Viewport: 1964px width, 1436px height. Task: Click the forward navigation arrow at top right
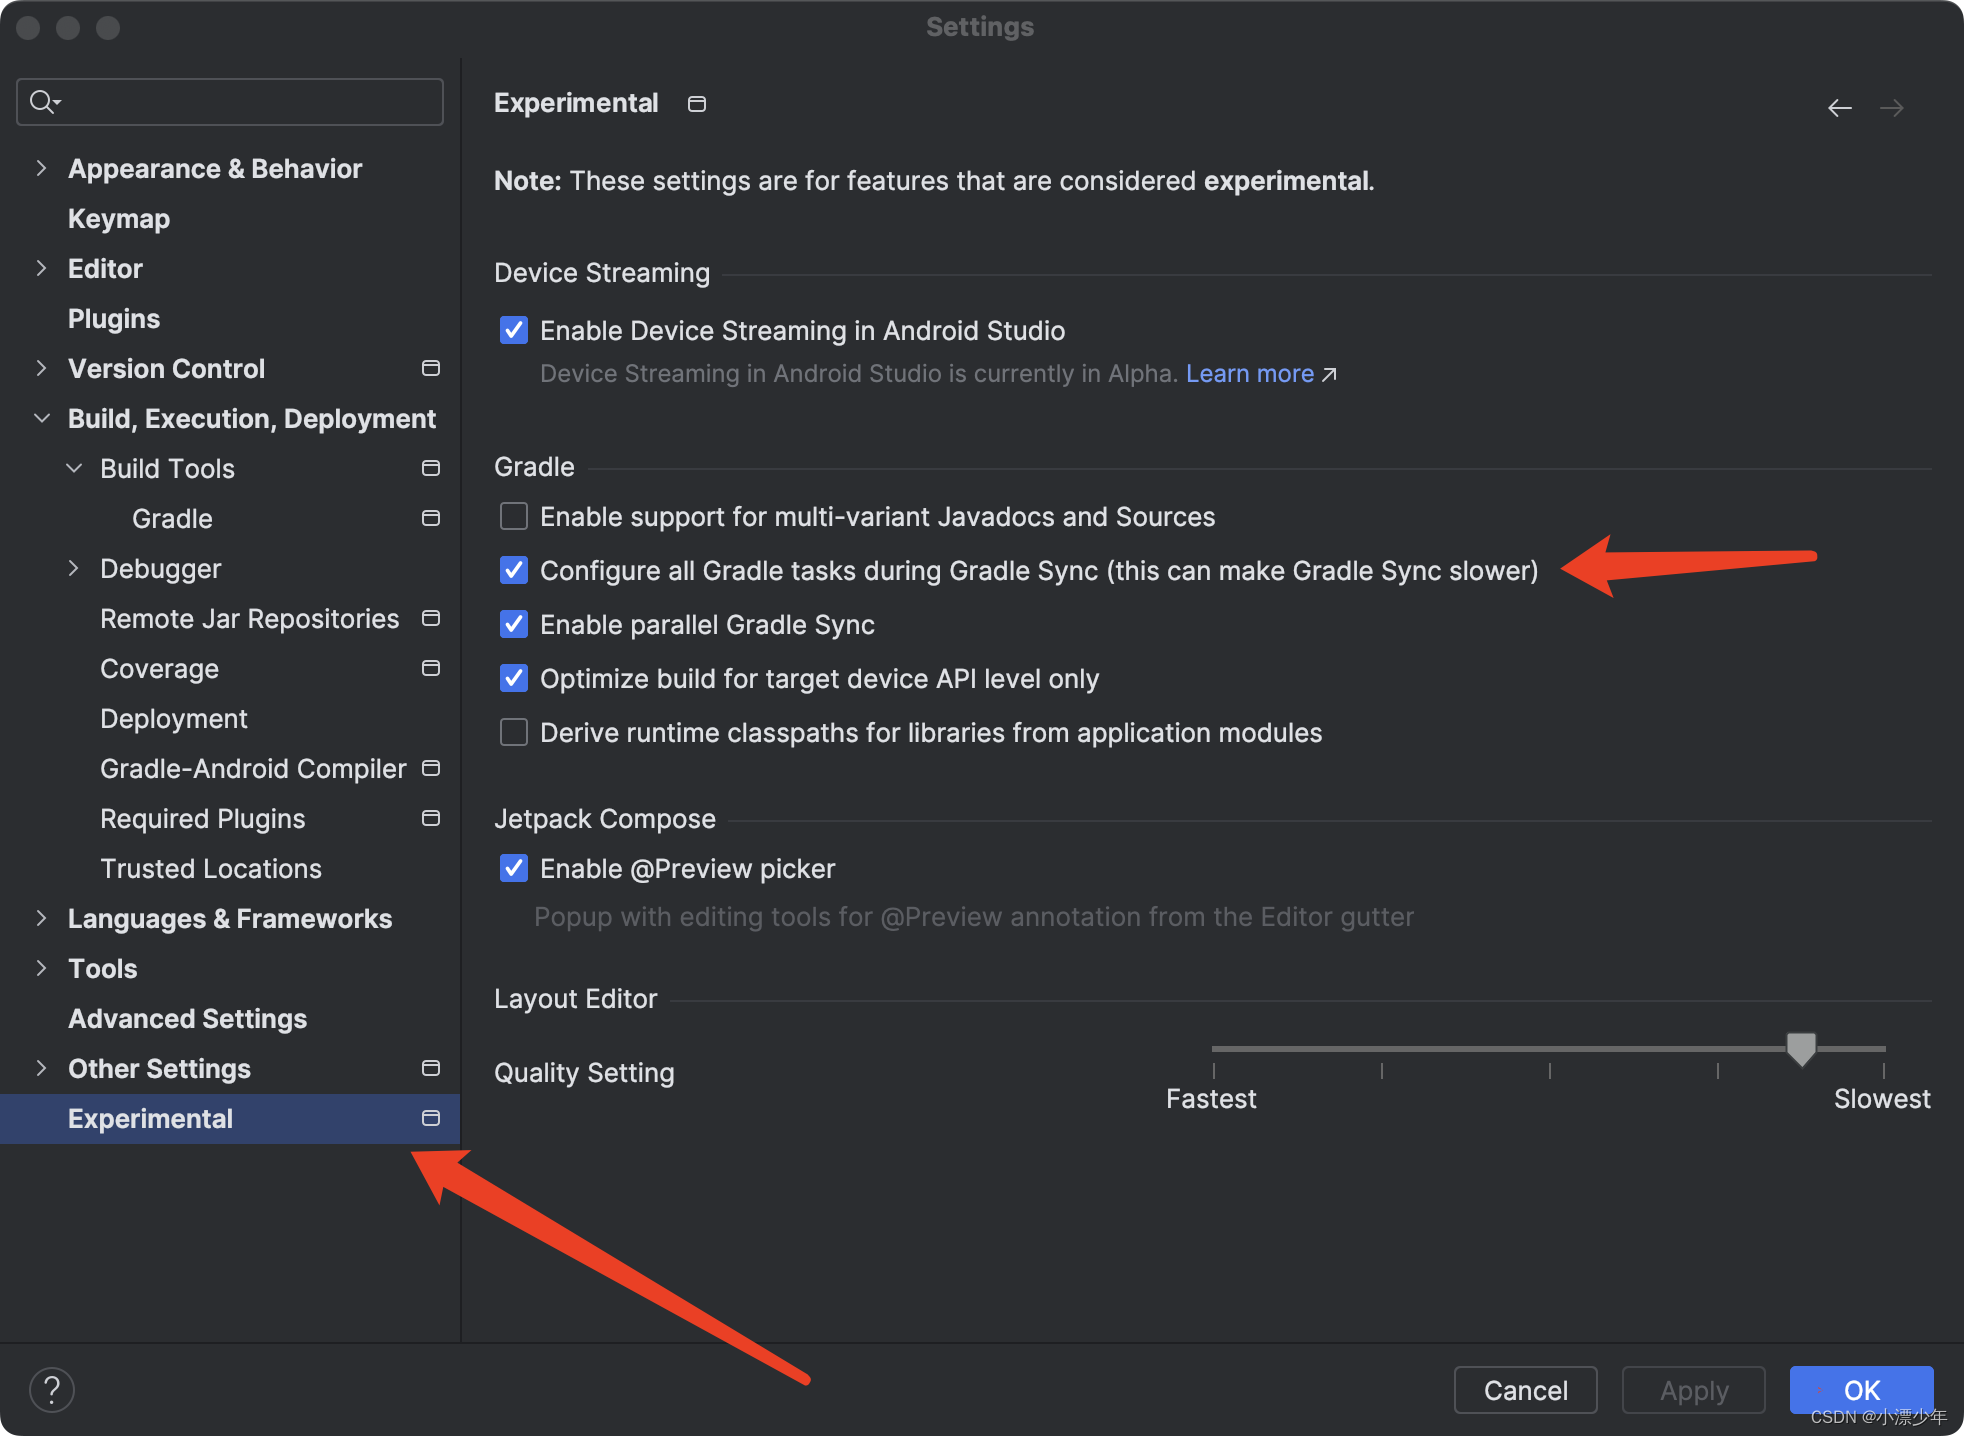point(1892,107)
